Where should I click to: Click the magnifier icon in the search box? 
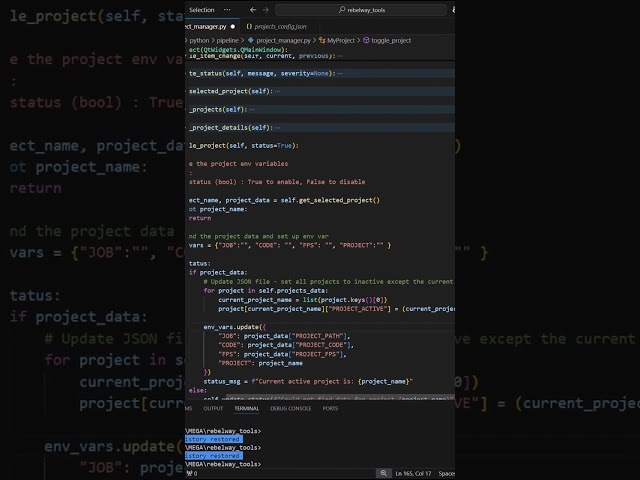(x=342, y=10)
